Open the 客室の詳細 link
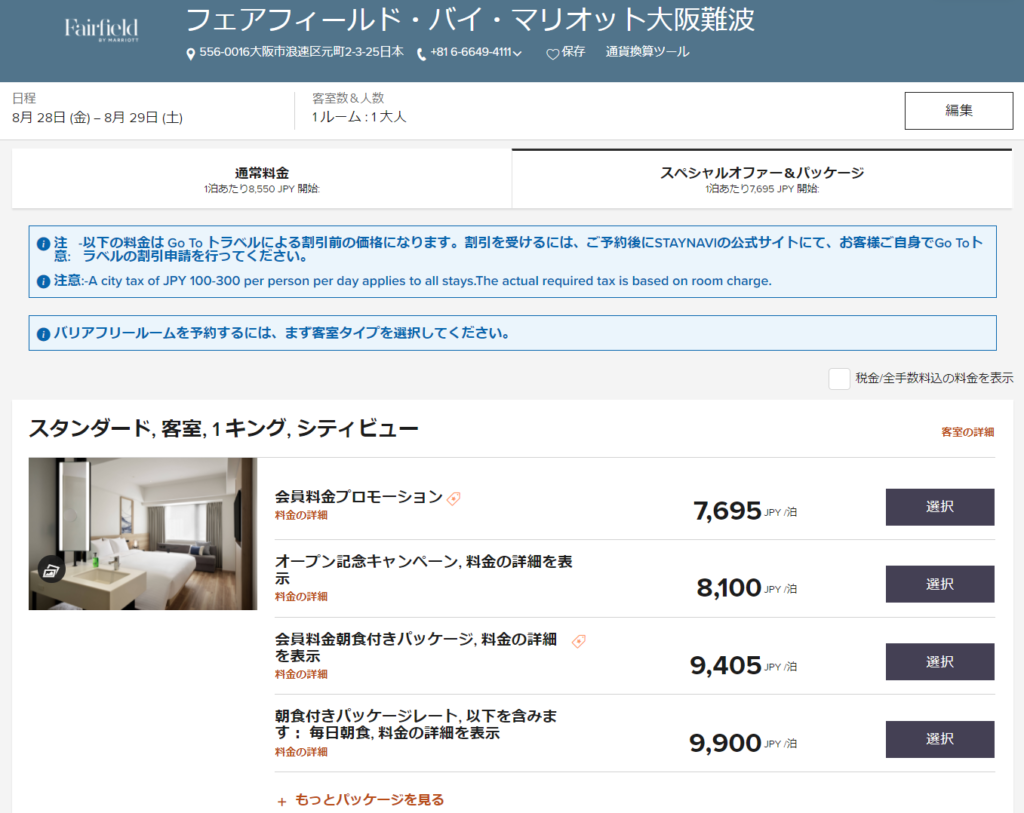This screenshot has width=1024, height=813. [967, 432]
